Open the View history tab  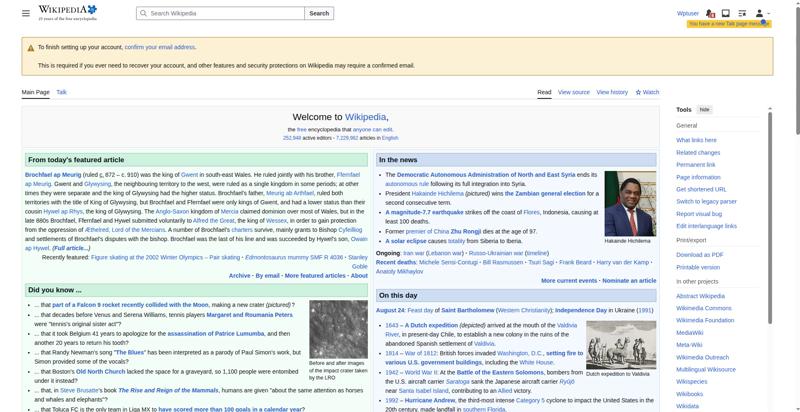[612, 92]
